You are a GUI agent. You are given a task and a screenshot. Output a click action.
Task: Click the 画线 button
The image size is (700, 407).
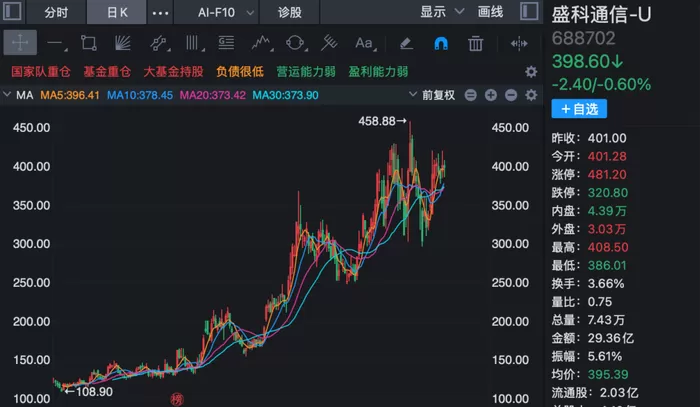point(490,12)
